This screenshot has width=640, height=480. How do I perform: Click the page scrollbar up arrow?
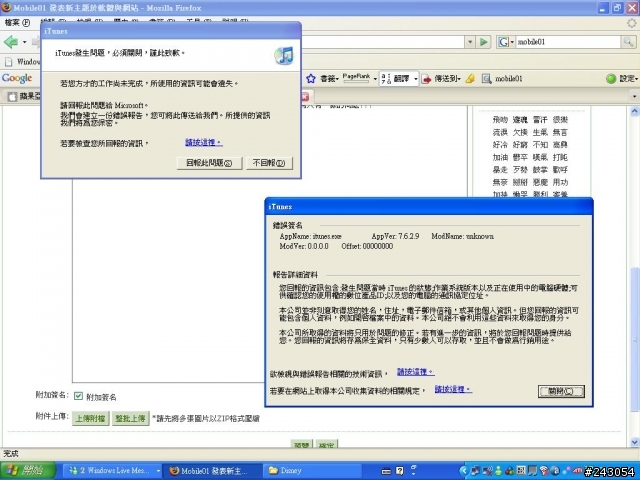[x=635, y=111]
